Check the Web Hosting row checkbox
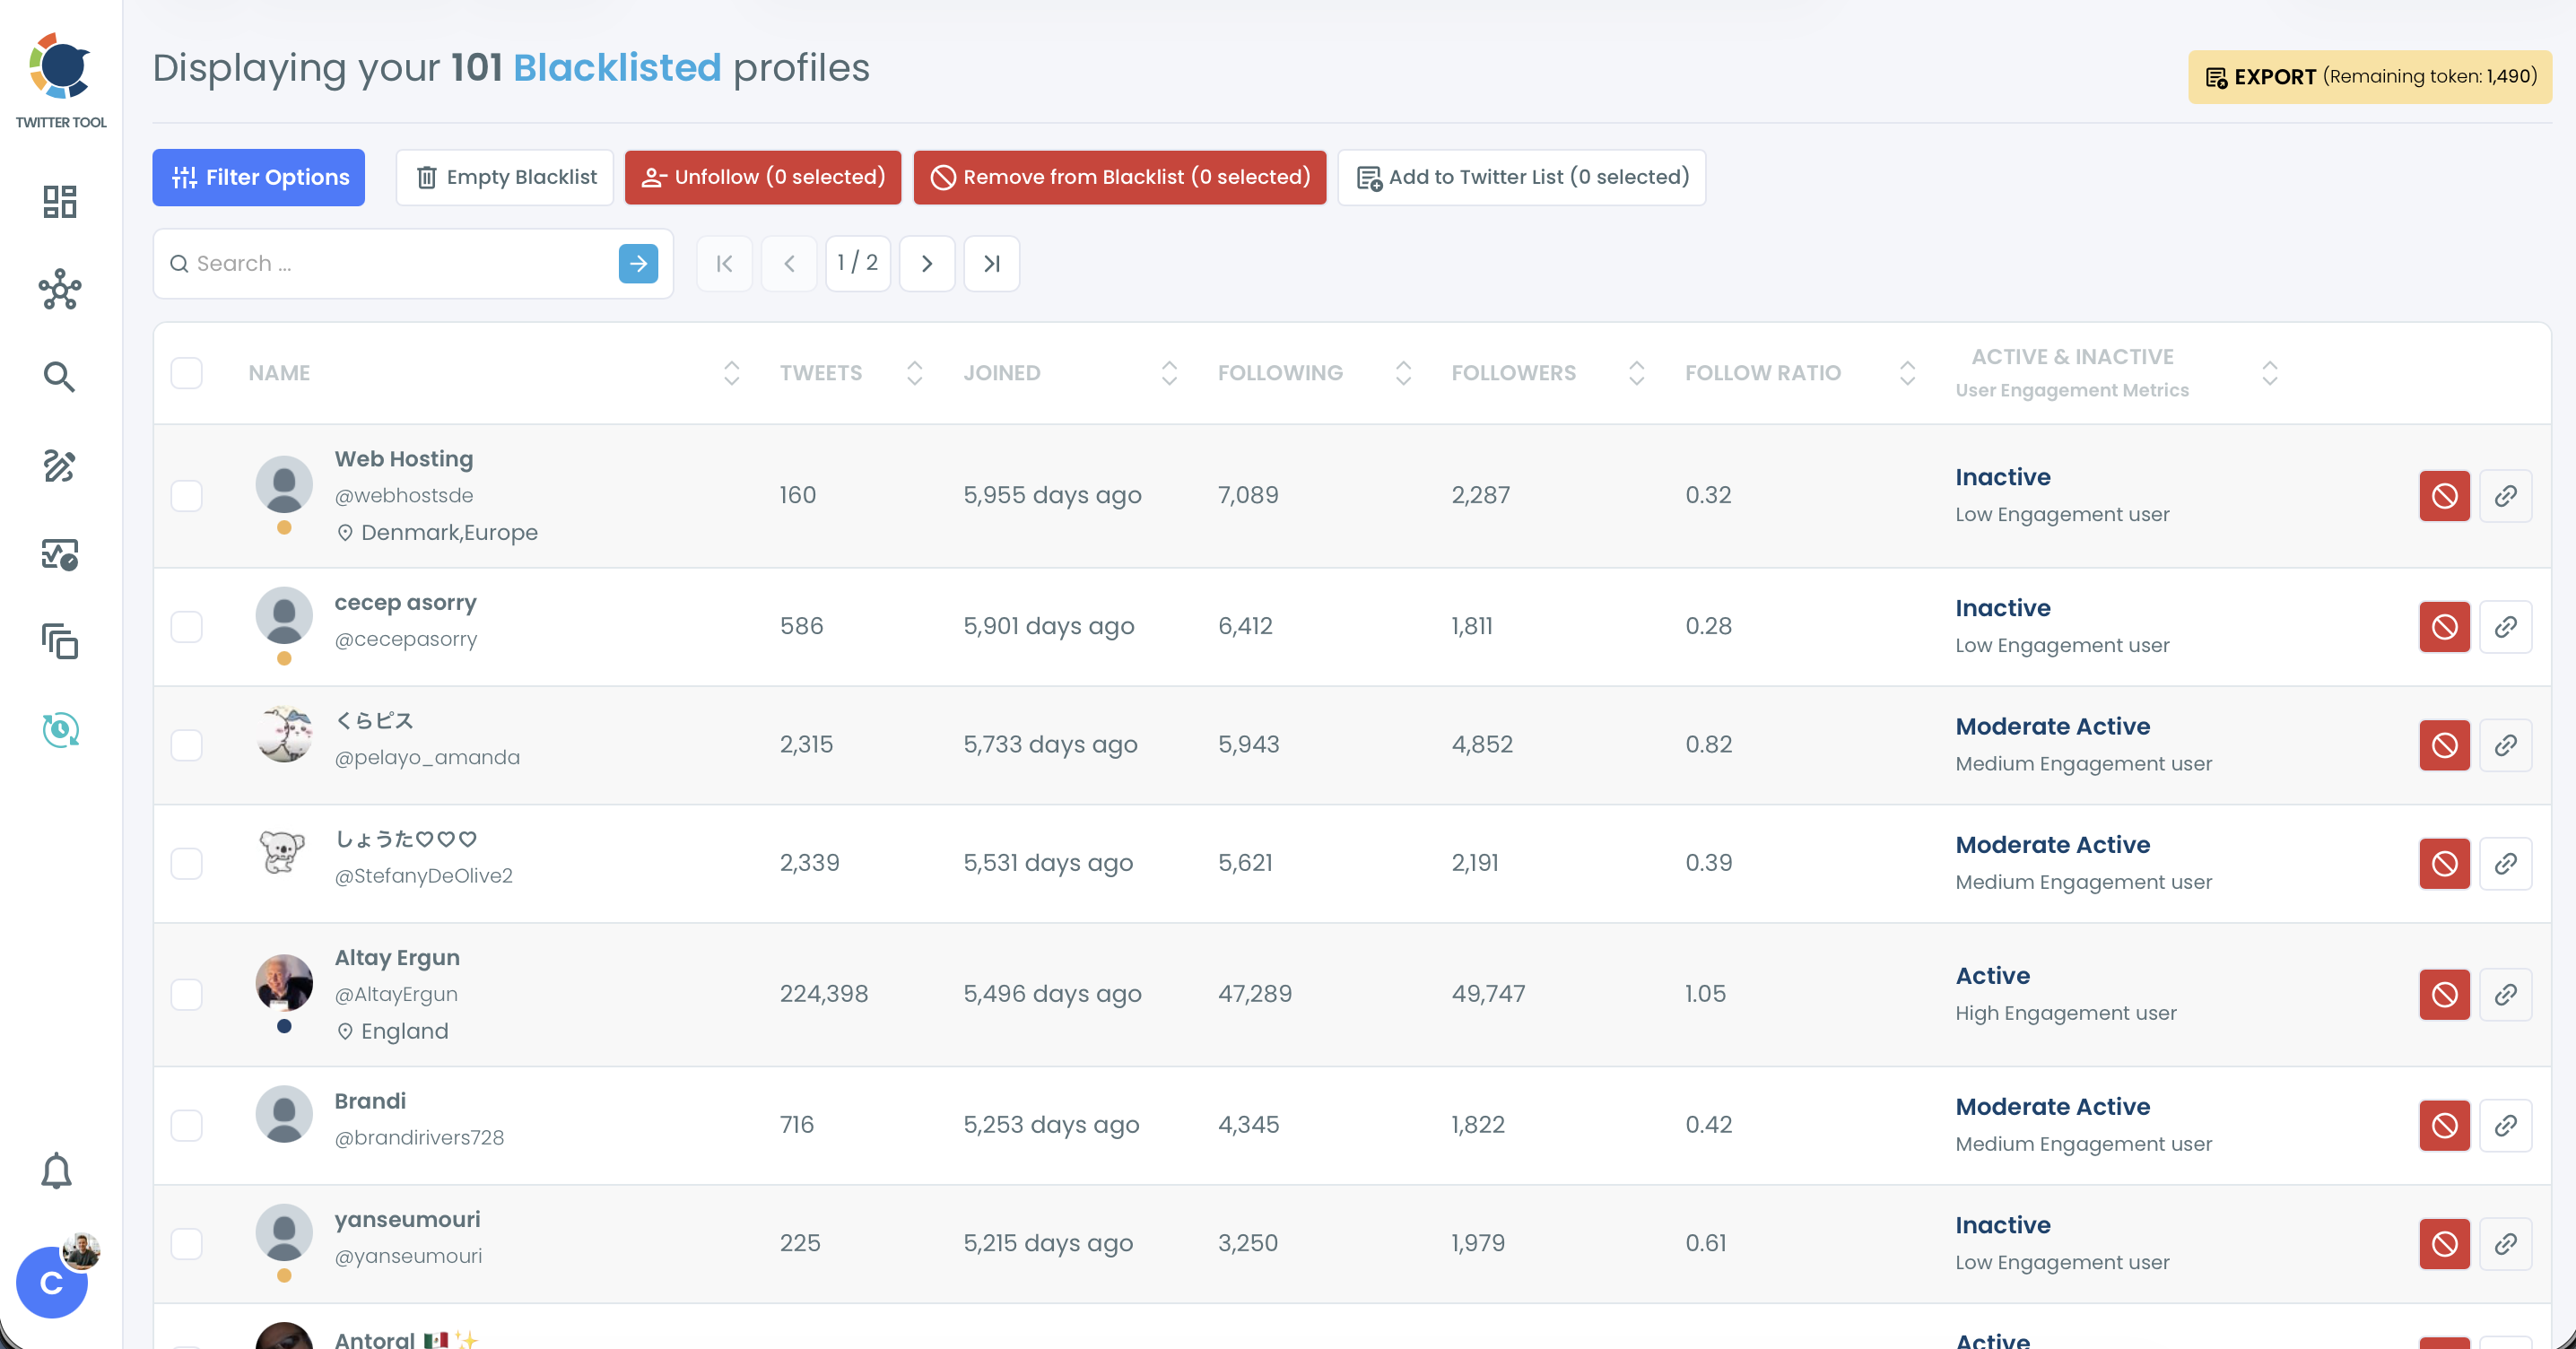The height and width of the screenshot is (1349, 2576). tap(186, 496)
